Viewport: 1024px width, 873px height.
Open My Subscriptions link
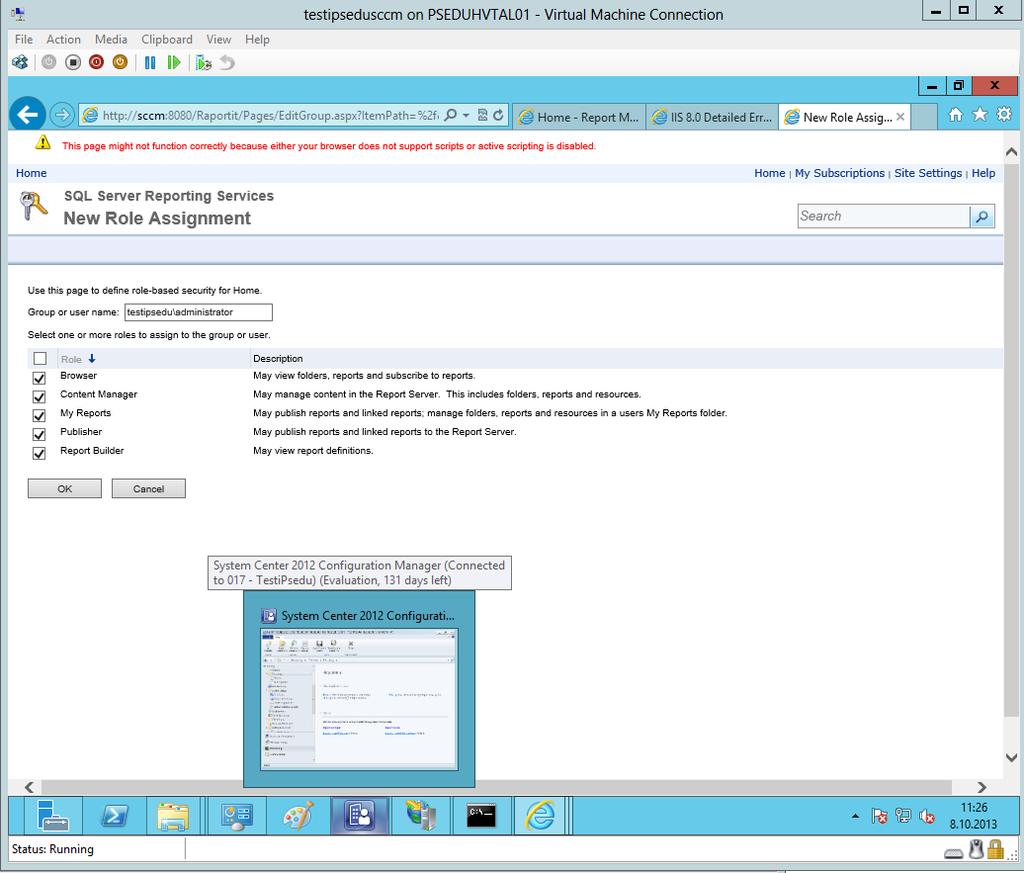[839, 173]
